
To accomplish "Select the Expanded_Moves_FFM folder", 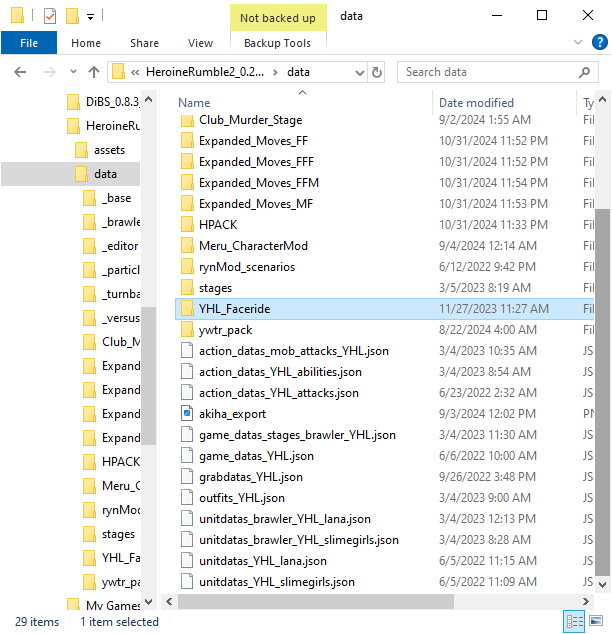I will click(x=259, y=183).
